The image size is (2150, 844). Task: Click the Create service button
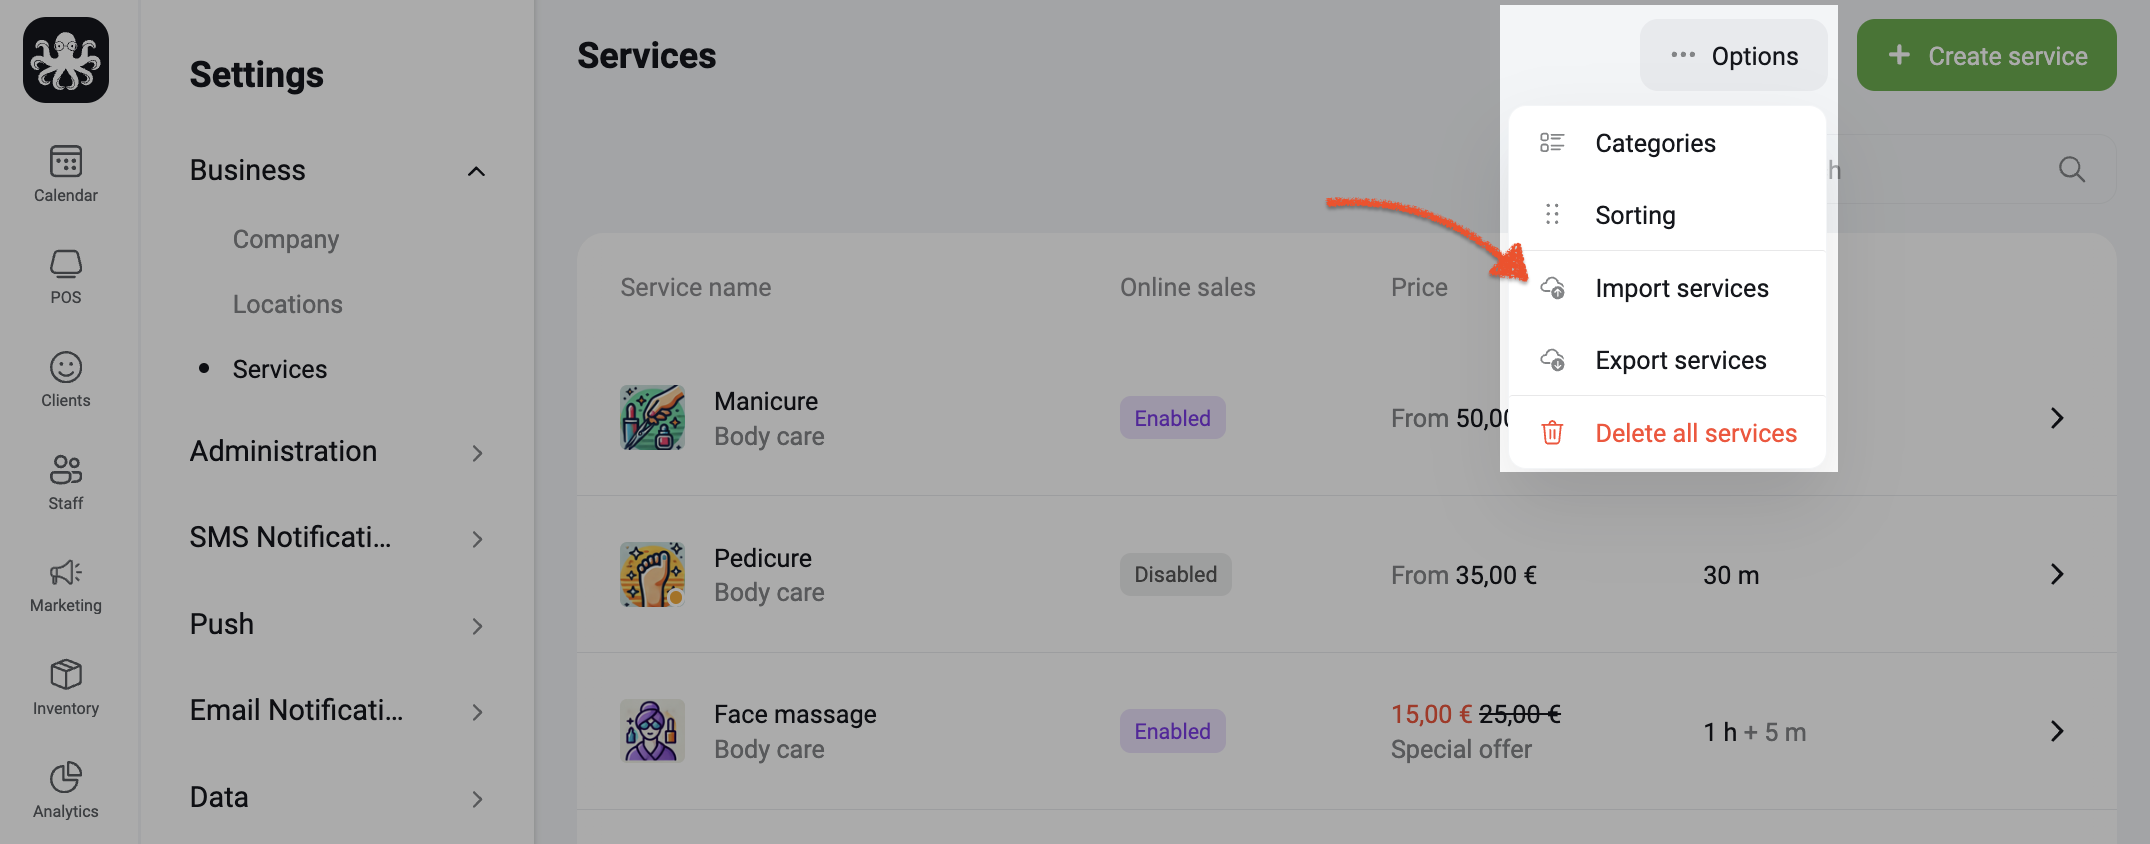pos(1986,56)
